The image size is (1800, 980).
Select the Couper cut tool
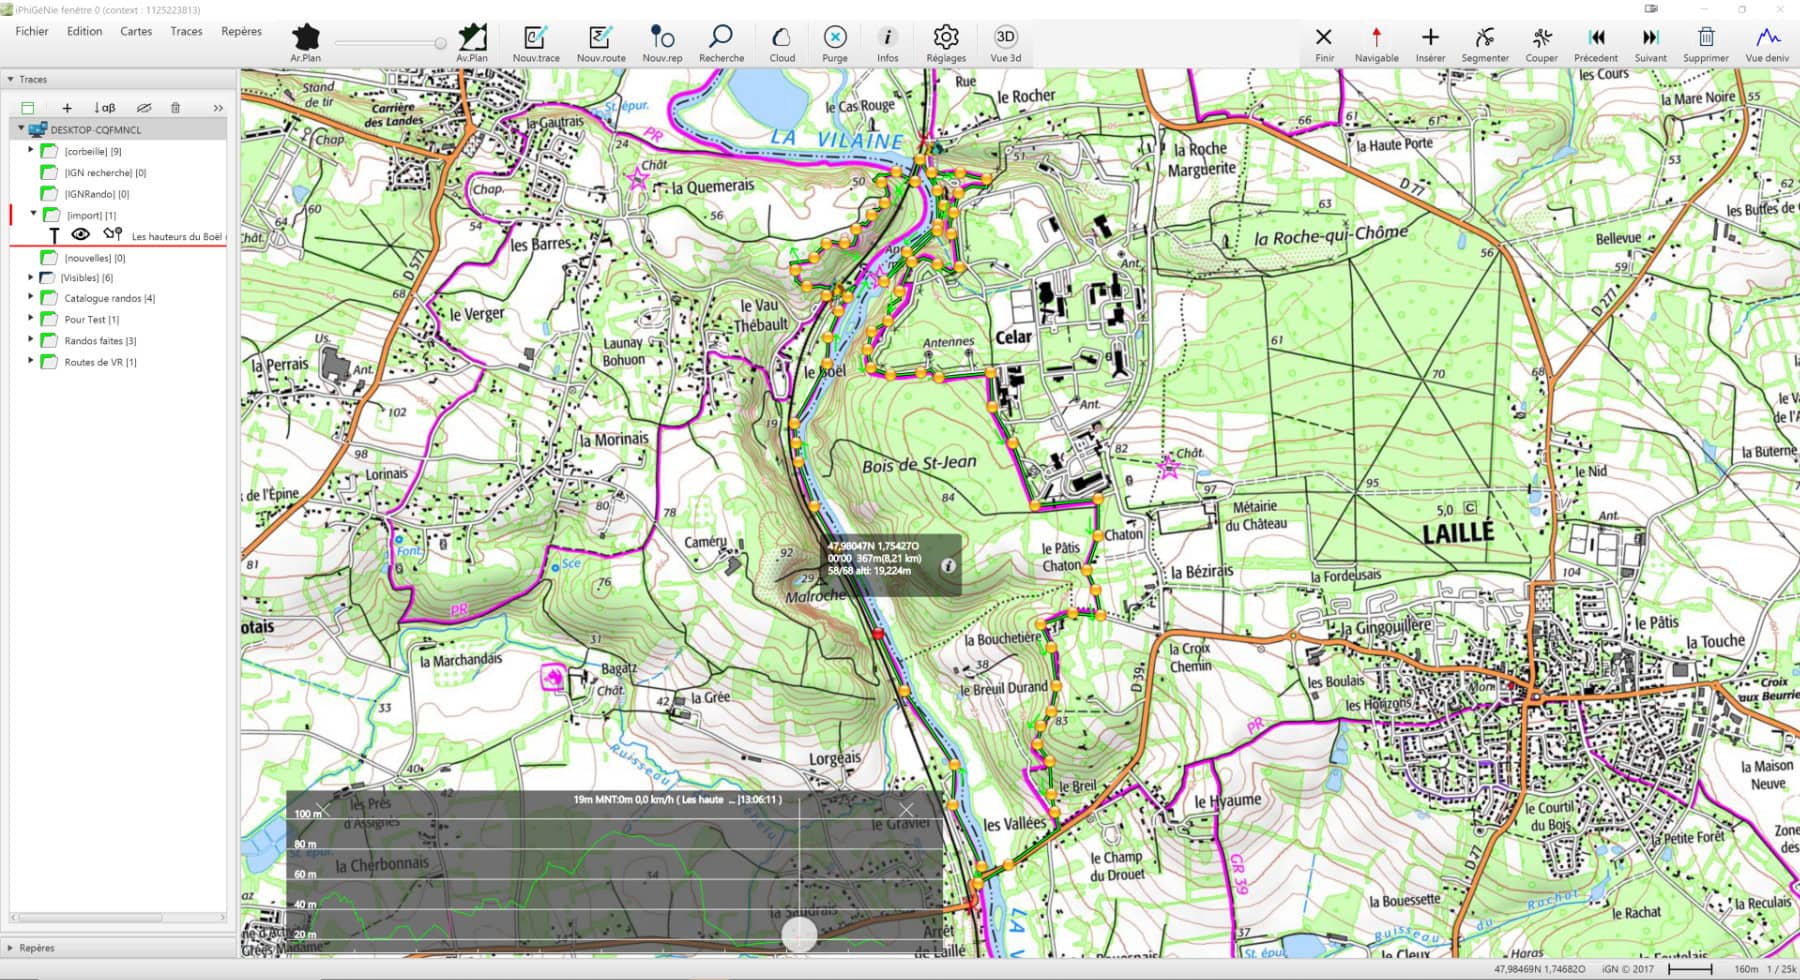click(x=1541, y=43)
